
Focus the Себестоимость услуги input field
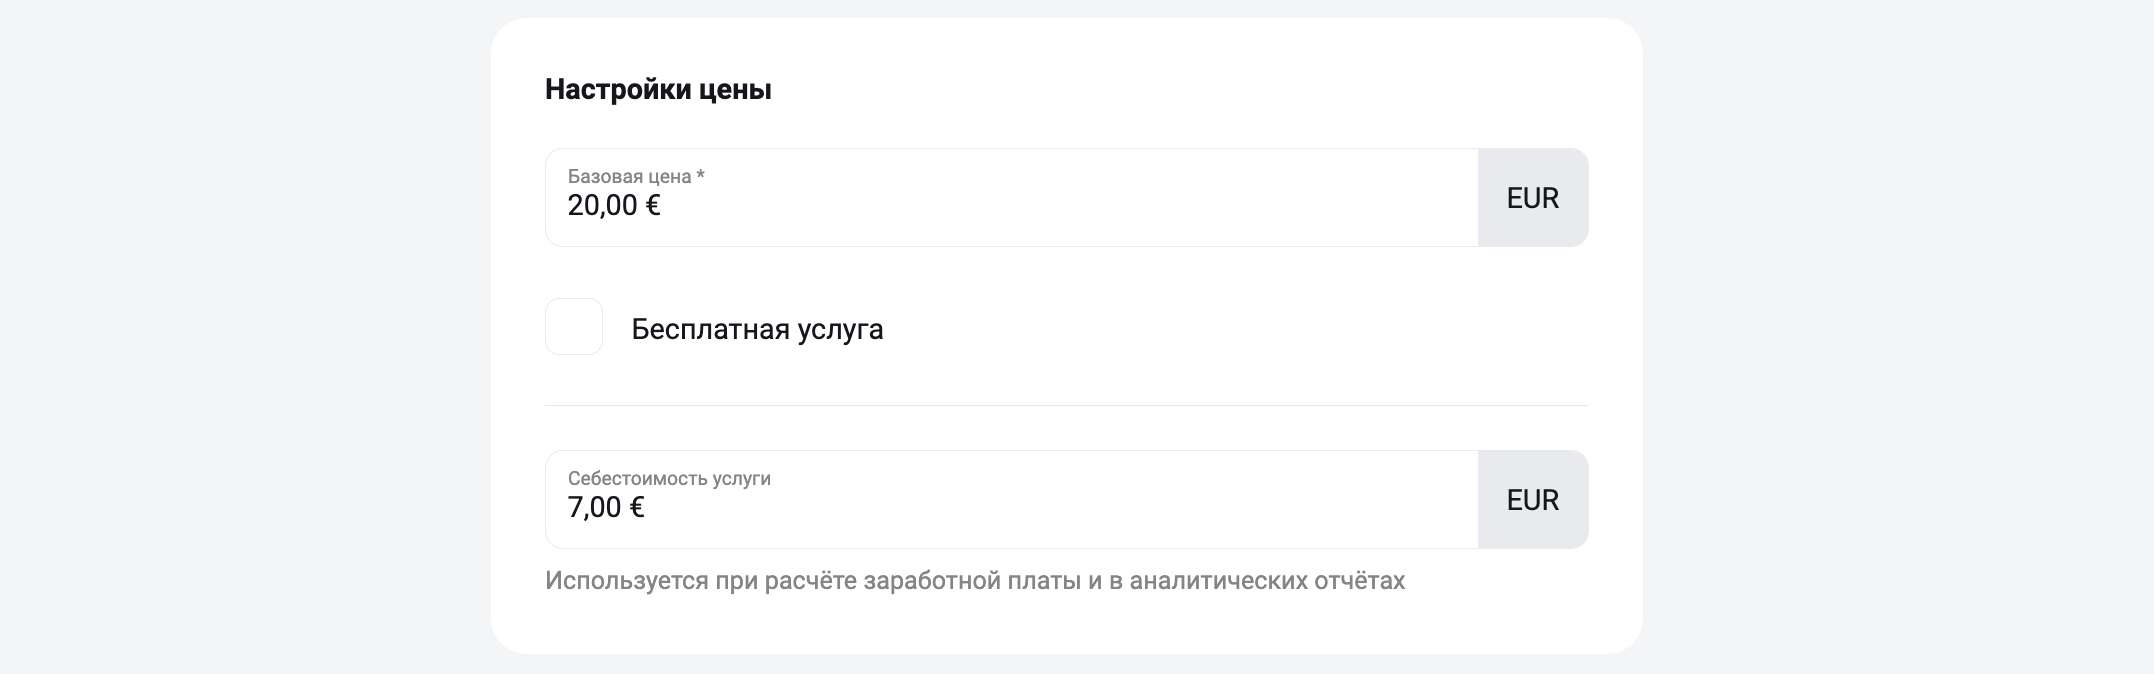click(x=1011, y=500)
